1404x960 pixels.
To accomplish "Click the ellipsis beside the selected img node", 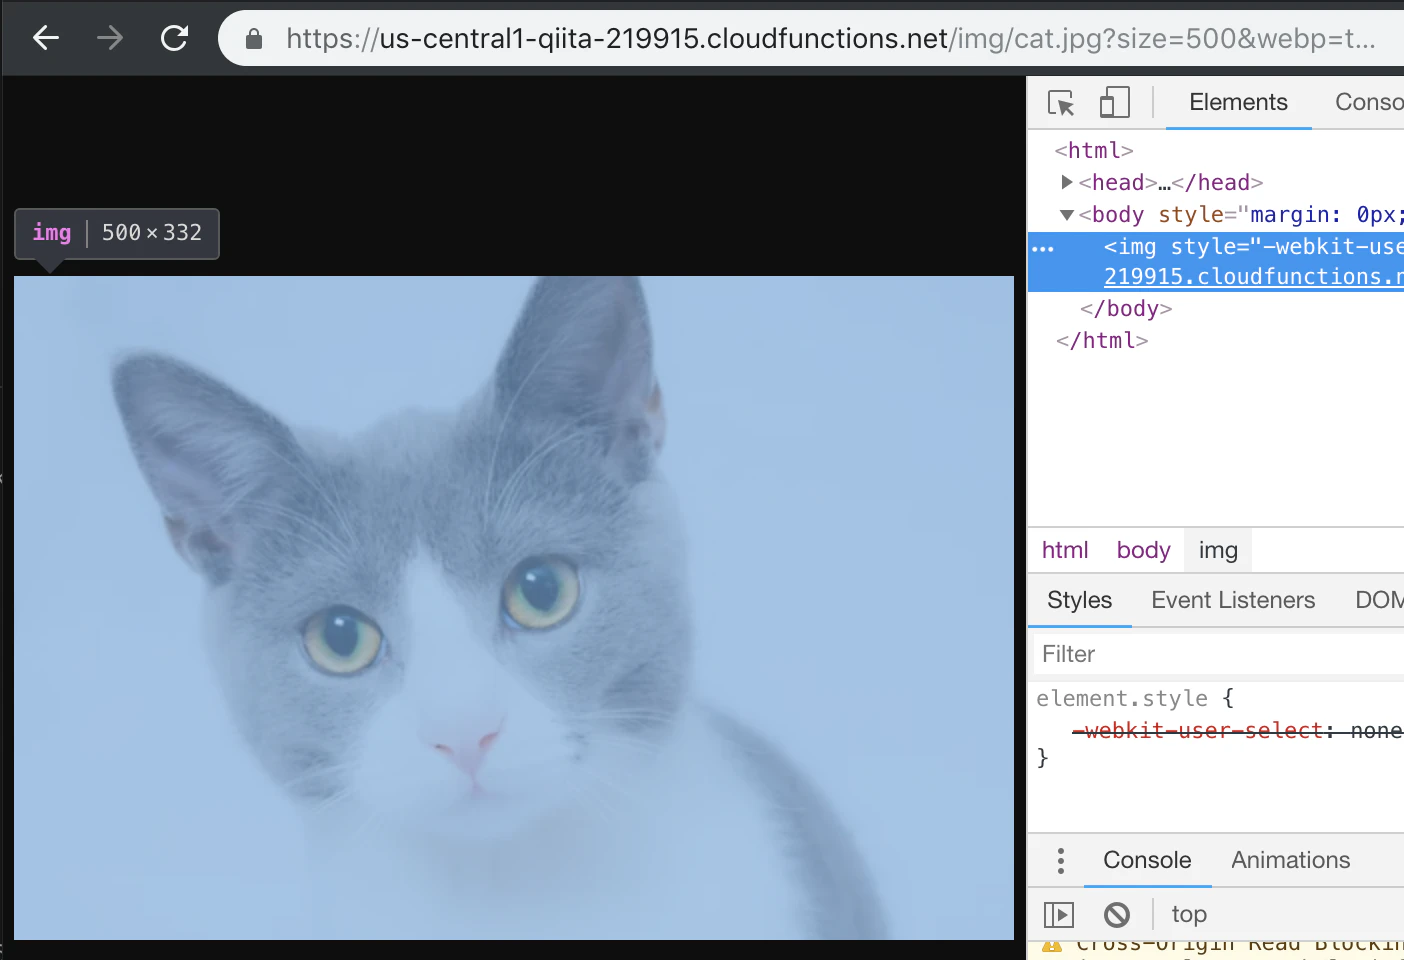I will 1043,248.
